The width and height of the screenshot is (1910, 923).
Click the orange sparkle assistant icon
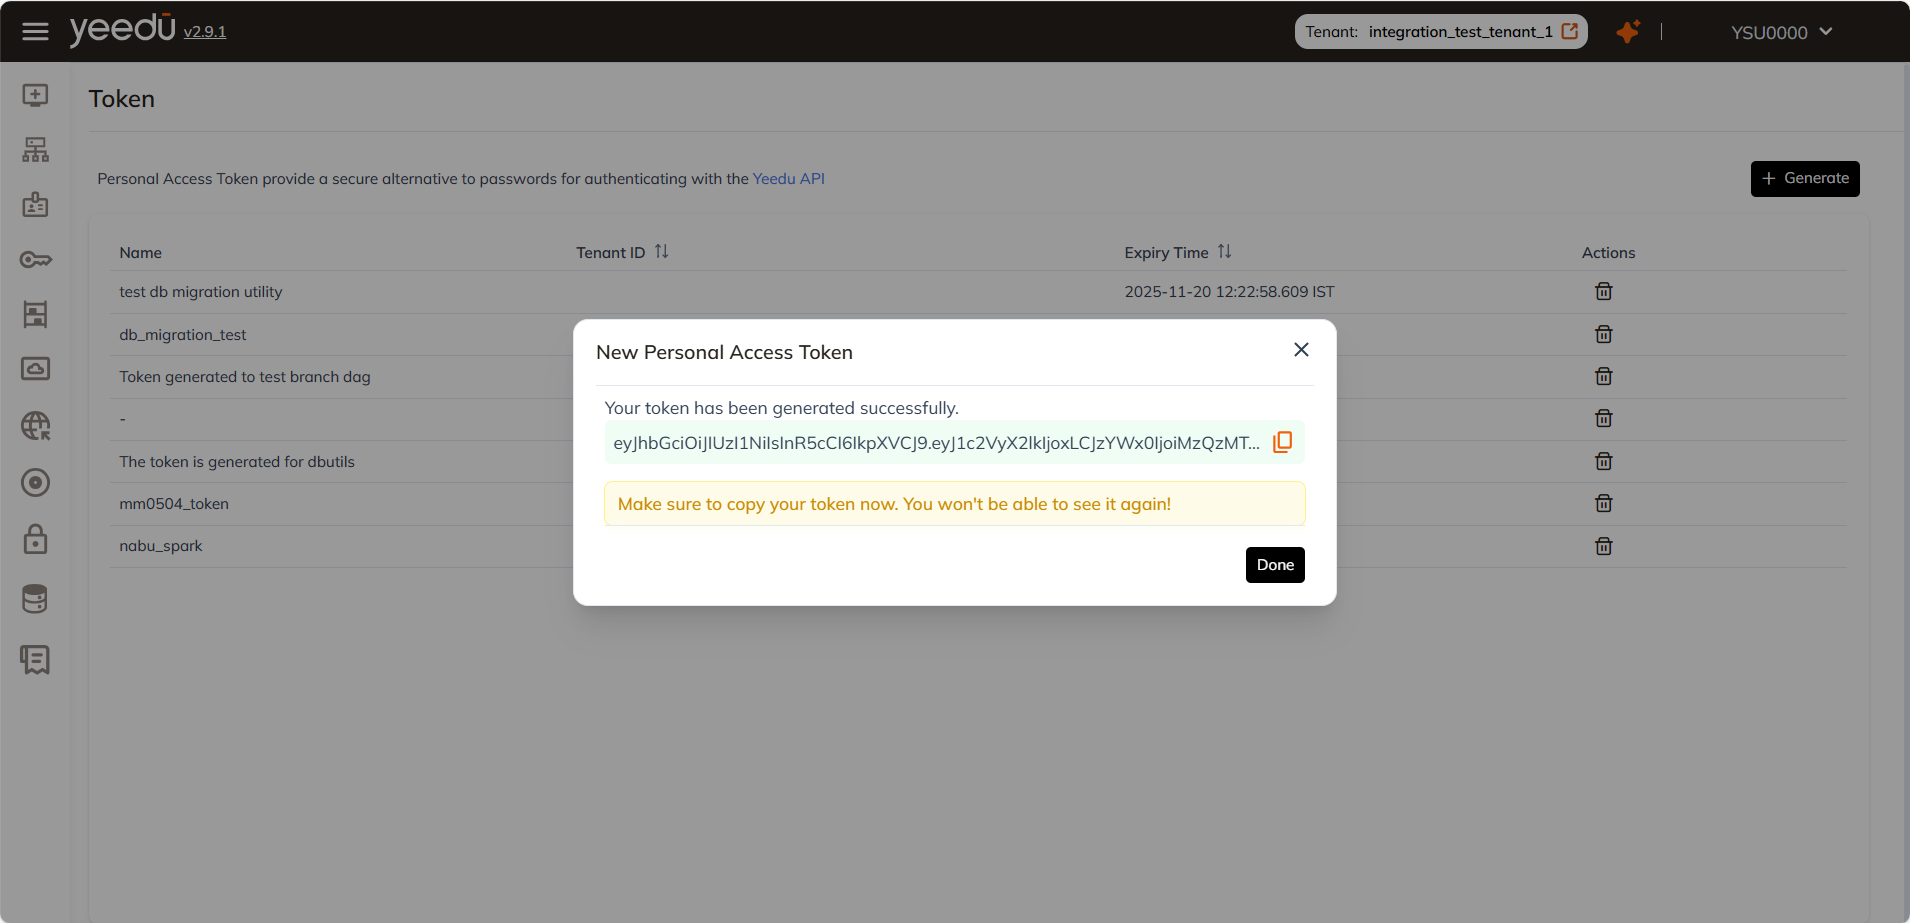pos(1628,32)
